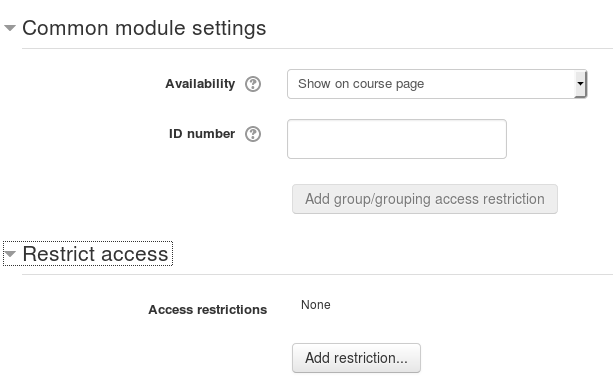Viewport: 613px width, 384px height.
Task: Click the 'ID number' field label
Action: pyautogui.click(x=202, y=134)
